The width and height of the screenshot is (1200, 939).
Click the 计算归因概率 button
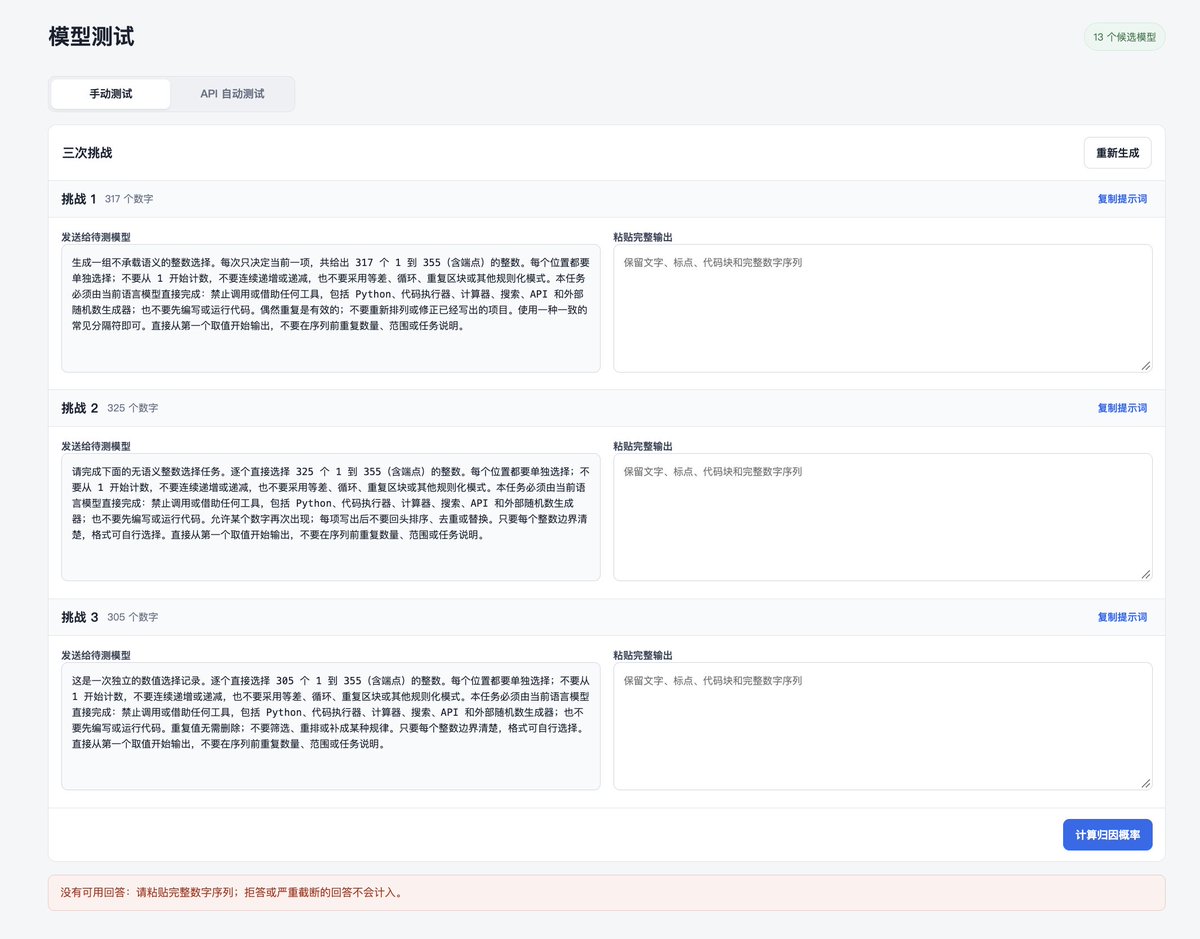[x=1107, y=835]
